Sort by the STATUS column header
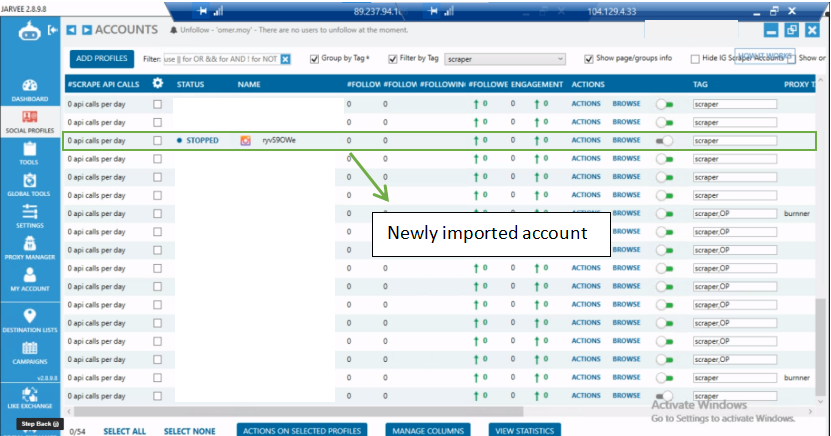The height and width of the screenshot is (436, 831). coord(190,84)
